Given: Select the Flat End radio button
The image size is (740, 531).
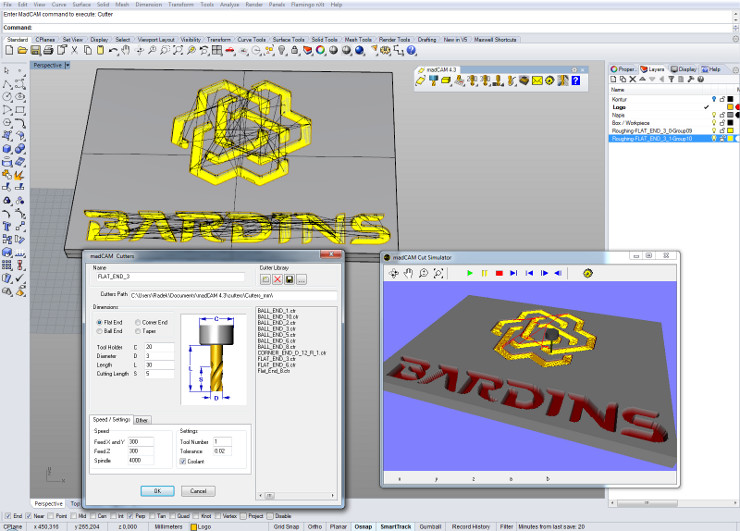Looking at the screenshot, I should click(x=100, y=322).
